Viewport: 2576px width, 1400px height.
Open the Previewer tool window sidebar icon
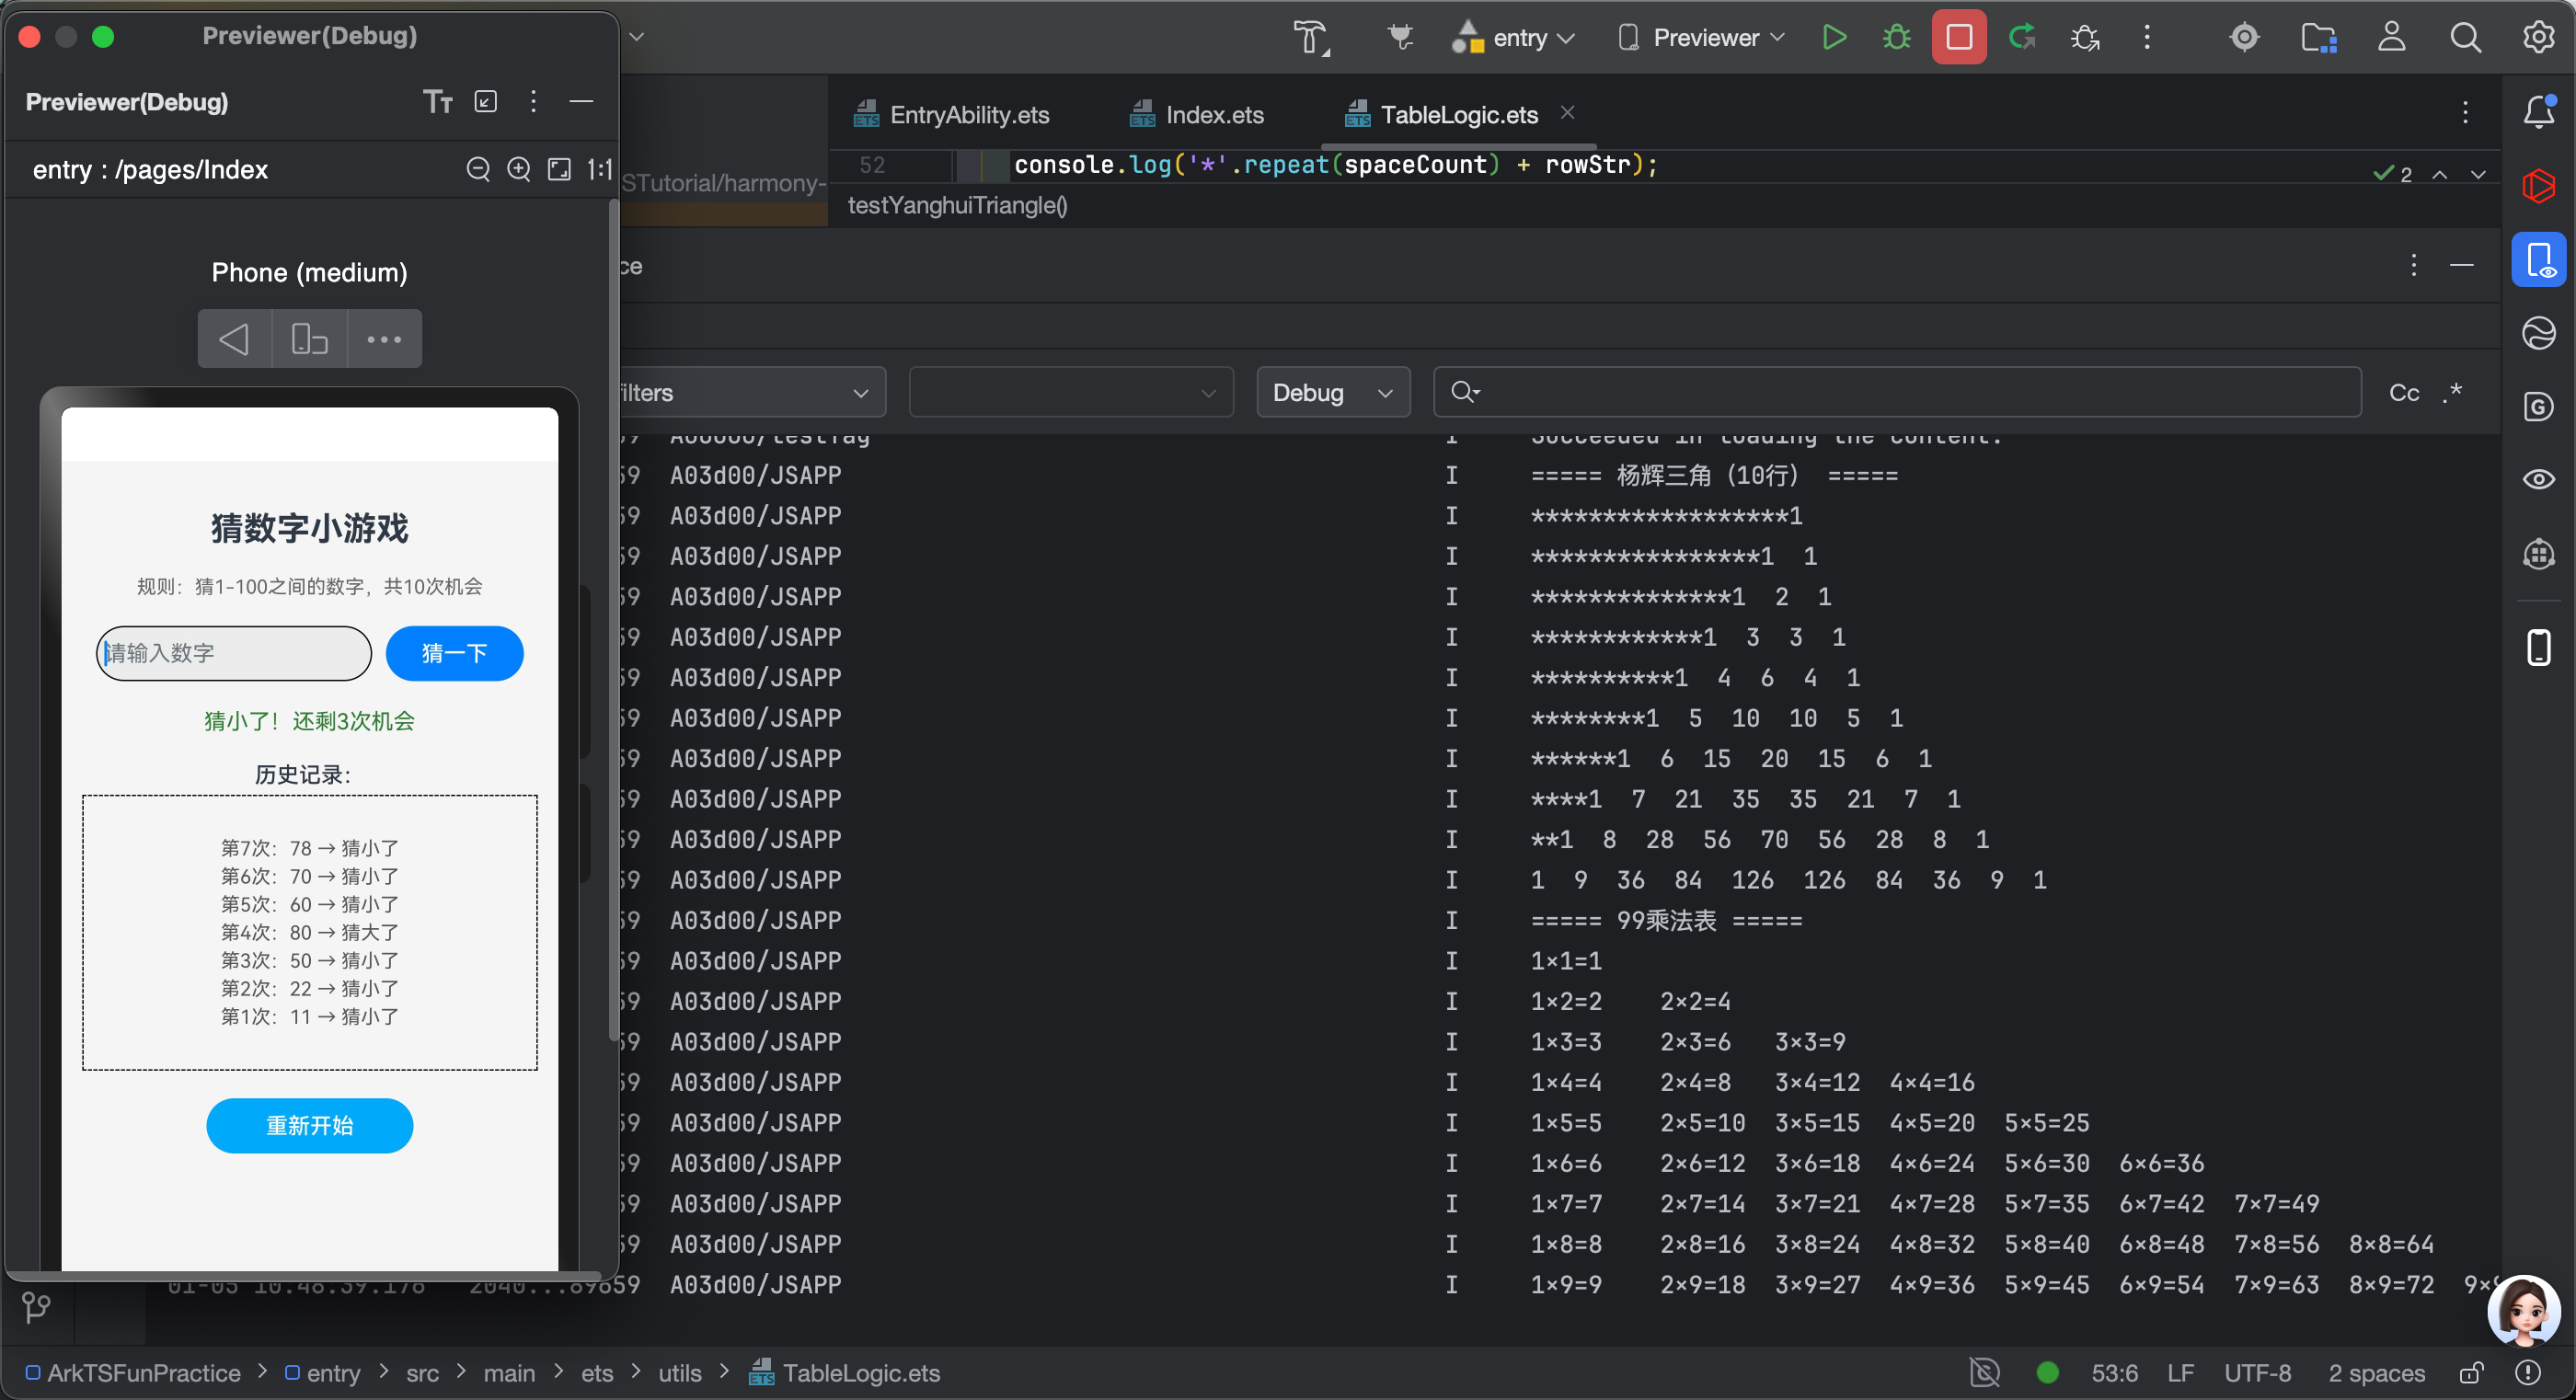[x=2539, y=260]
